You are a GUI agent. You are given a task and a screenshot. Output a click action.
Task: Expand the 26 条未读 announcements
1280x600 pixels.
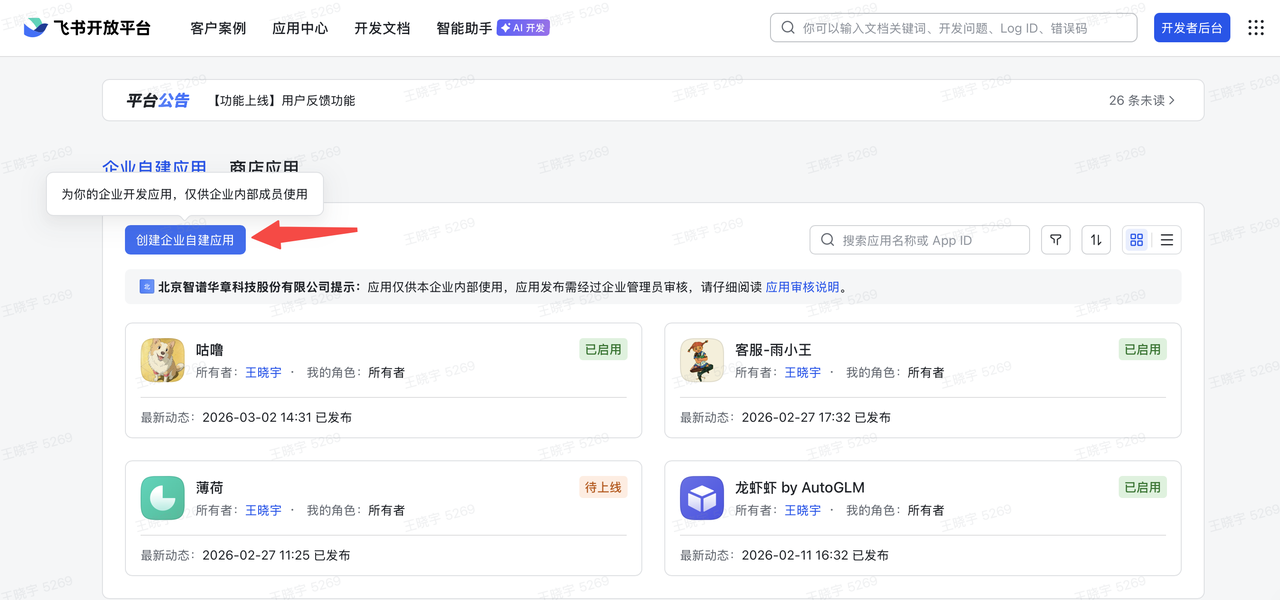click(1142, 101)
